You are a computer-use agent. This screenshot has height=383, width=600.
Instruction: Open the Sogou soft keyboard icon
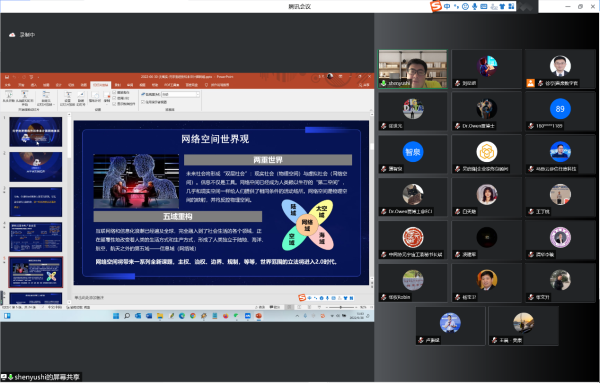(484, 6)
